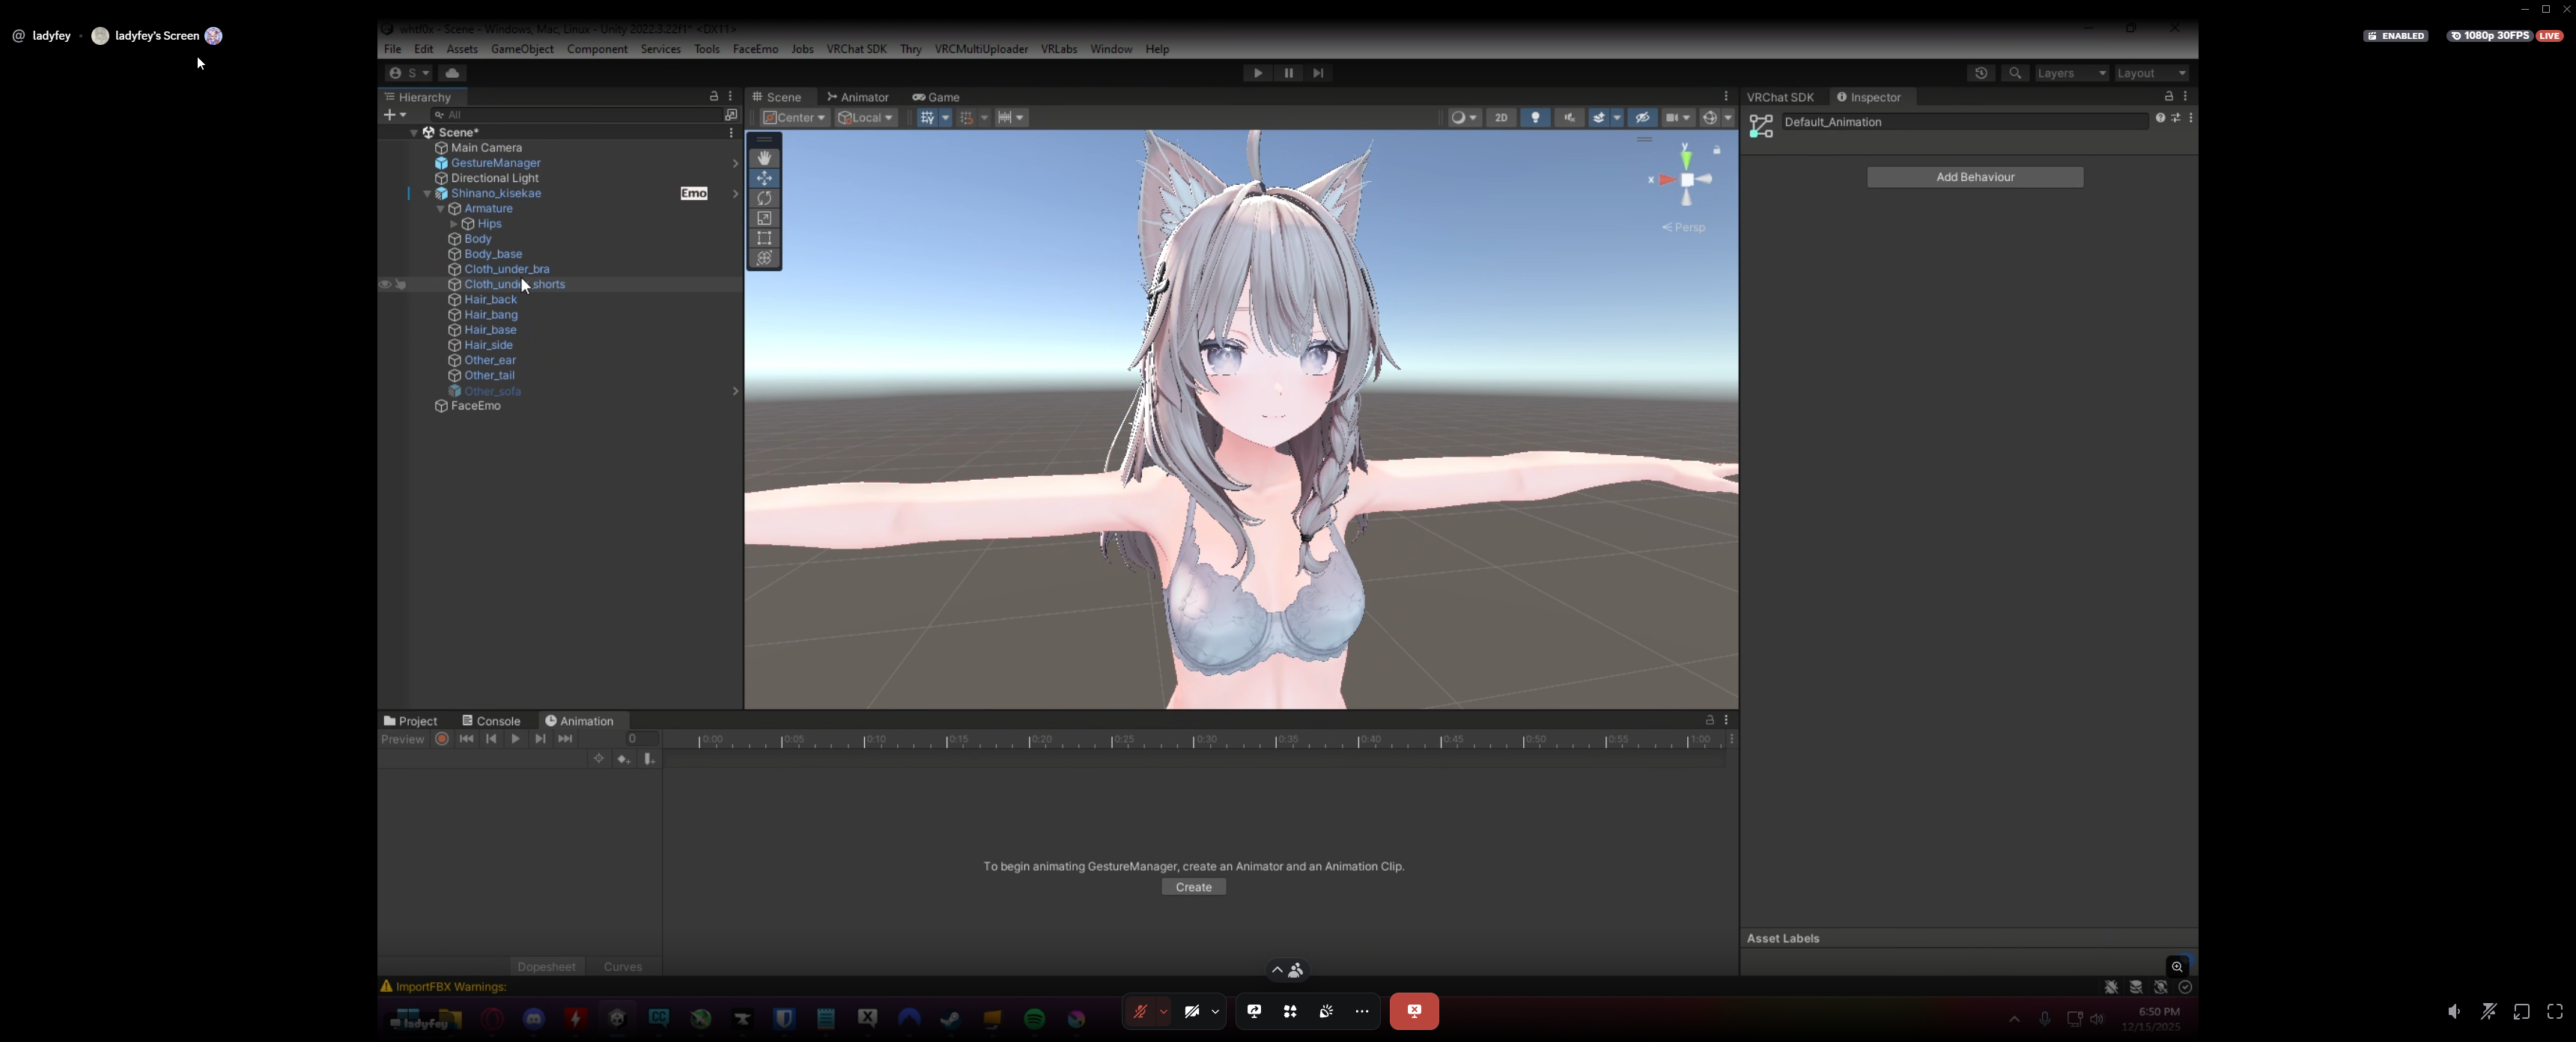Toggle scene lighting lightbulb button
2576x1042 pixels.
(x=1535, y=117)
